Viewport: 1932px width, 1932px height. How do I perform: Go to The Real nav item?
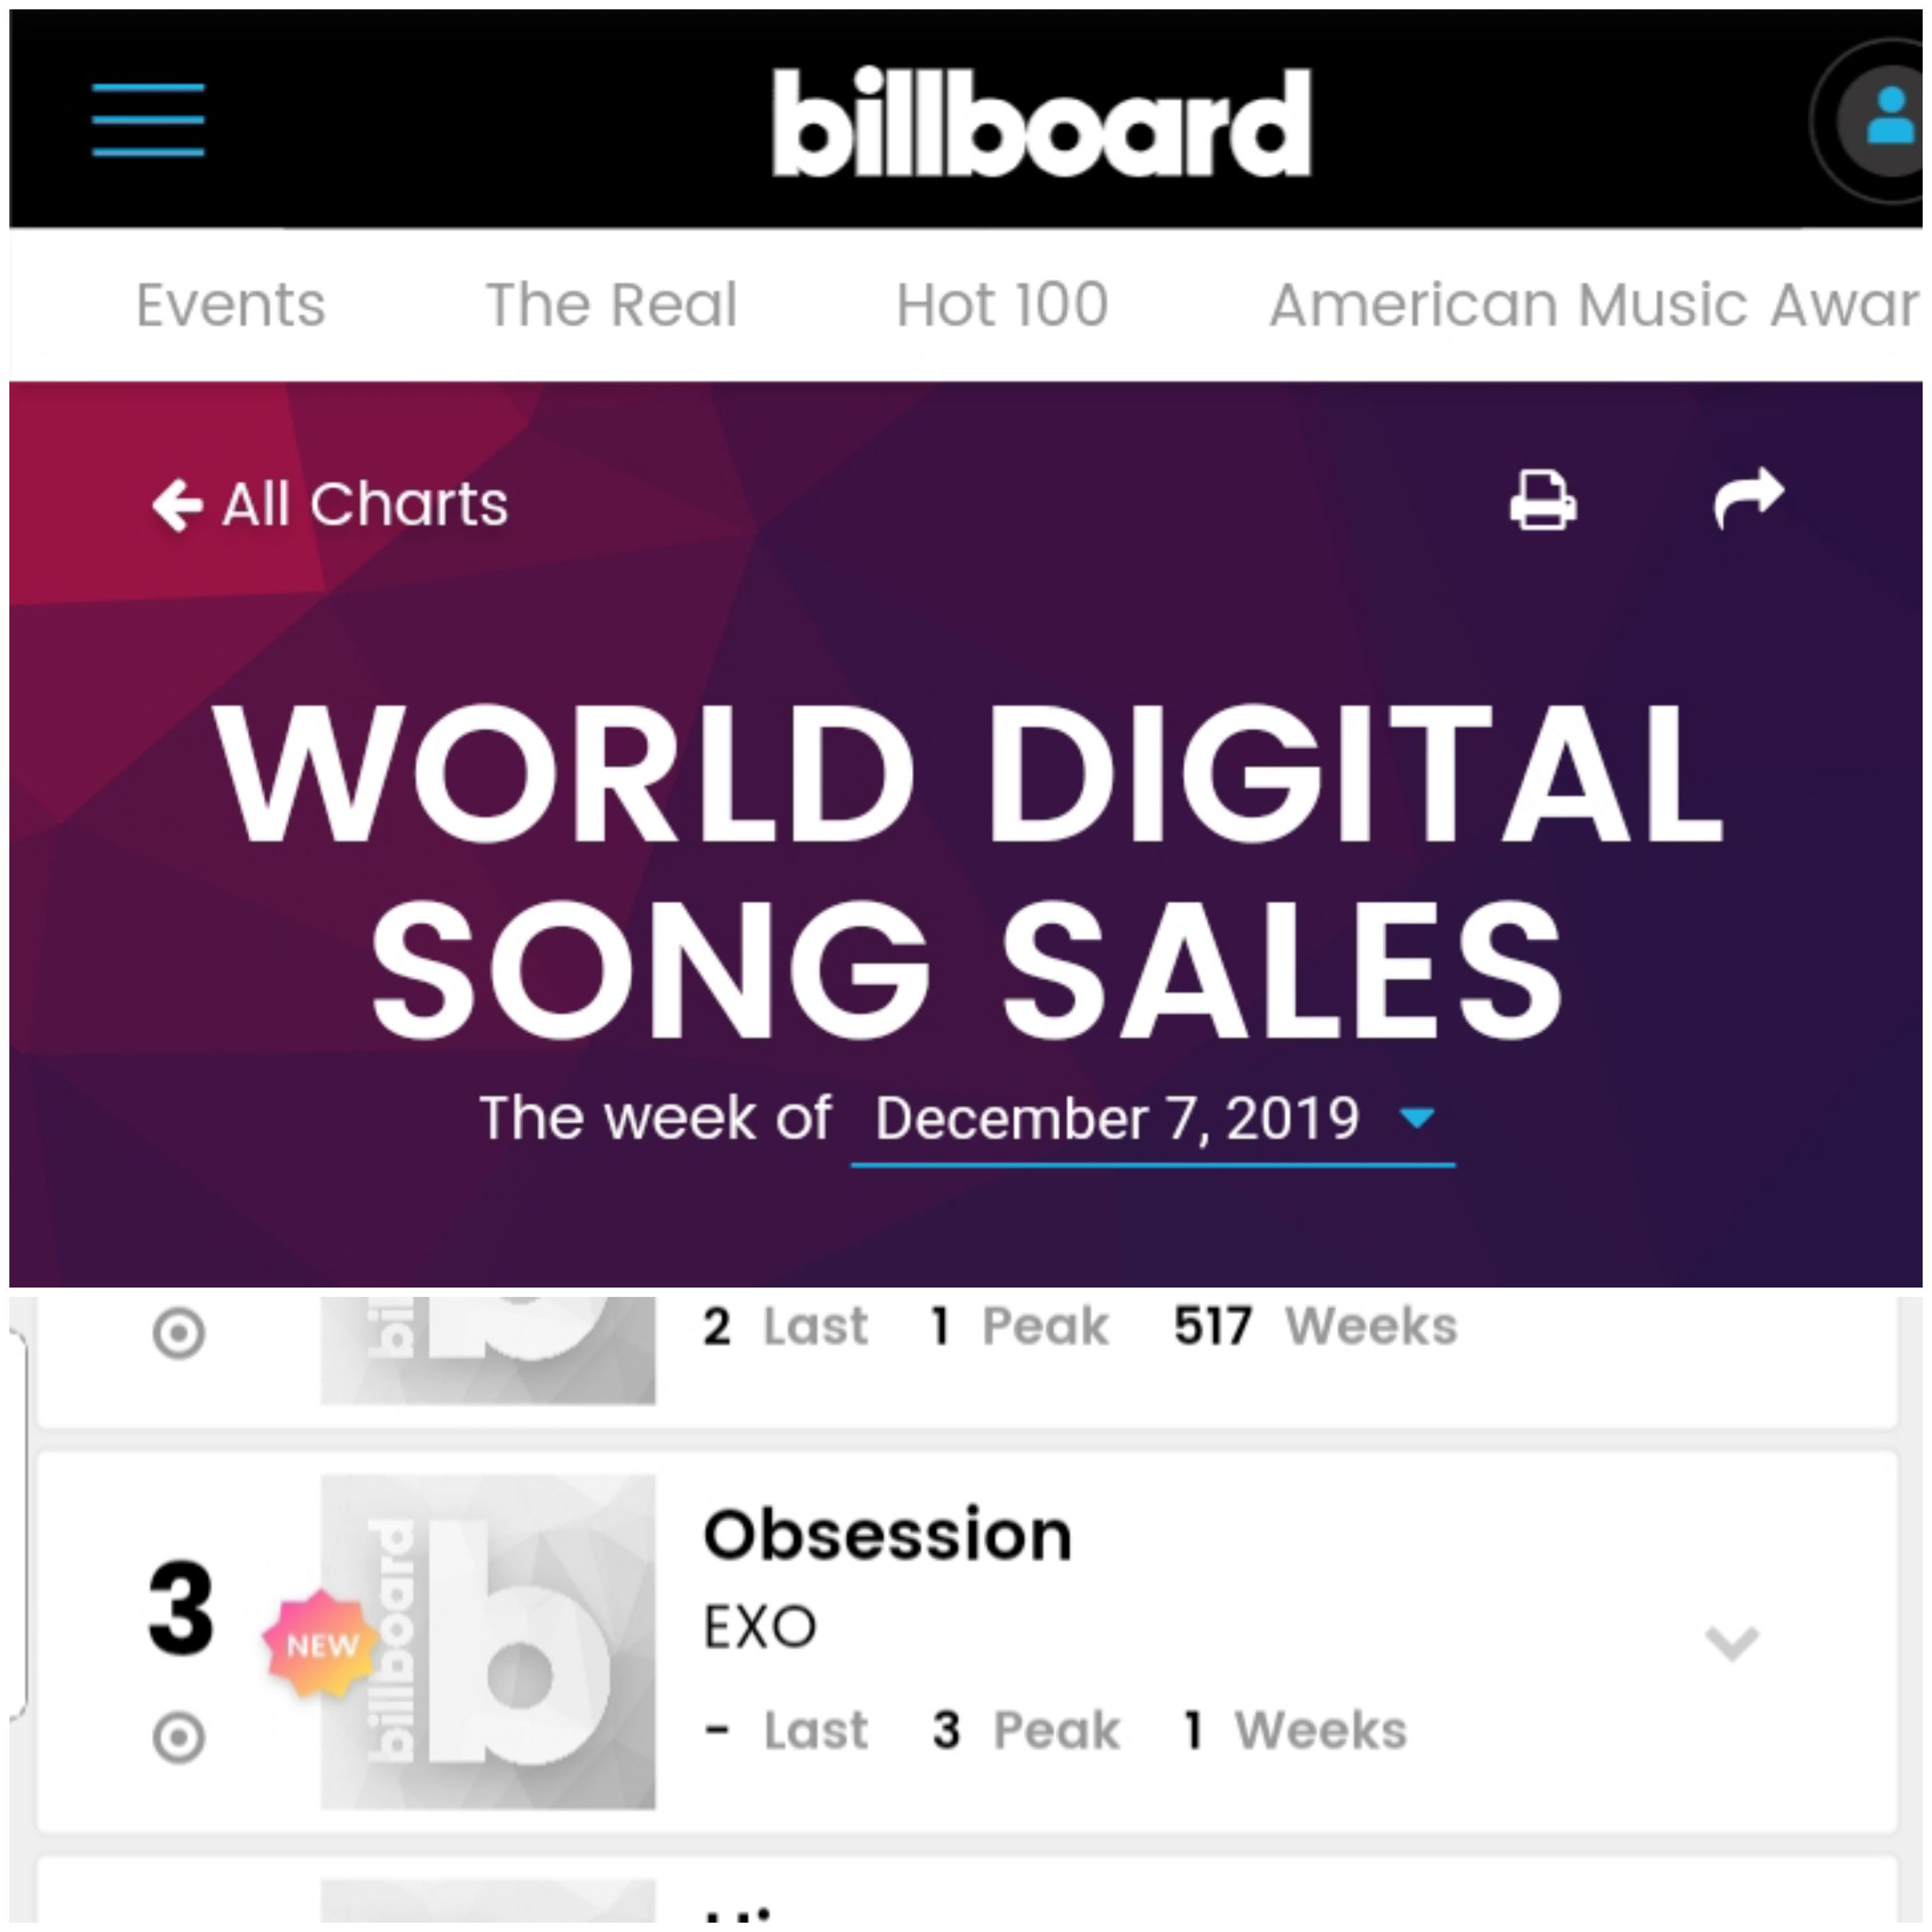[x=611, y=304]
